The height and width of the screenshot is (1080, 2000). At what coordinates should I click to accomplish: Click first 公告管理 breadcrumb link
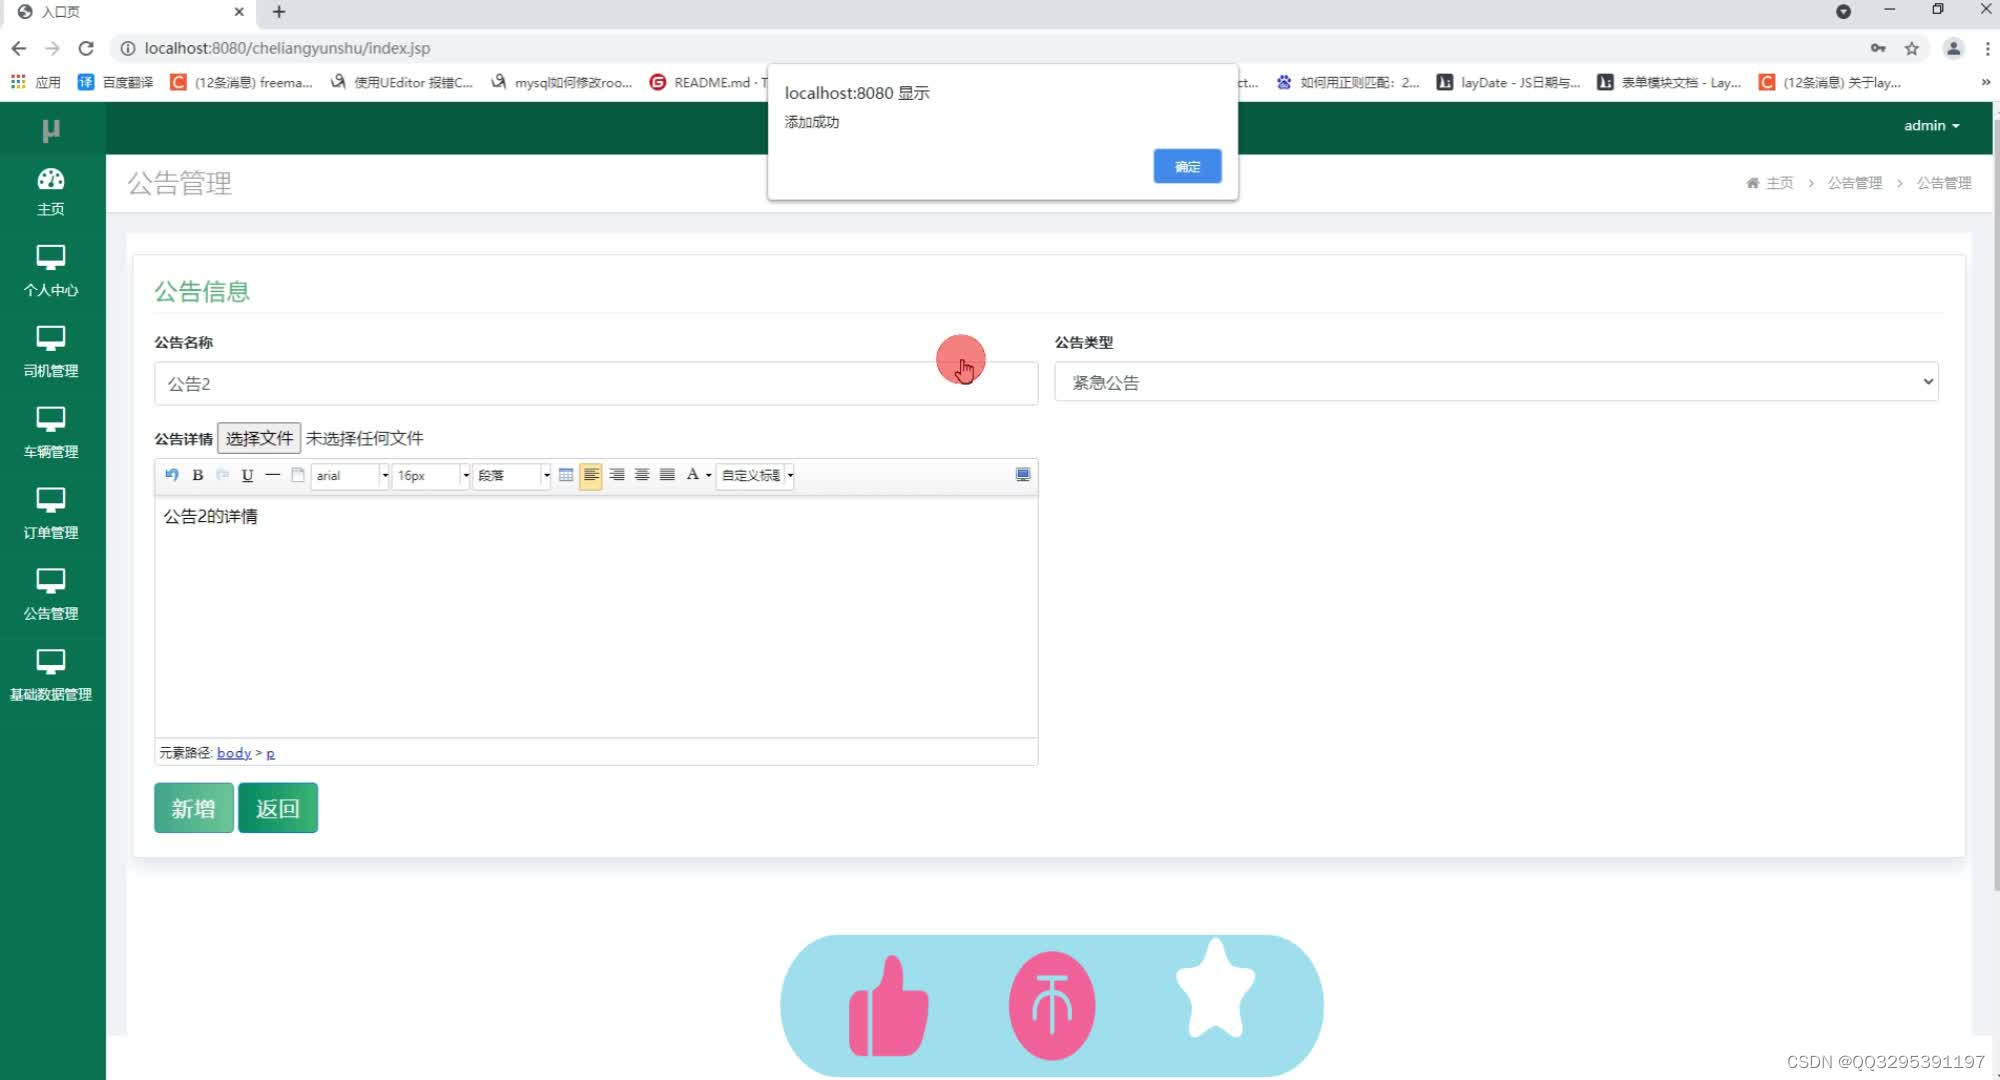pos(1855,183)
